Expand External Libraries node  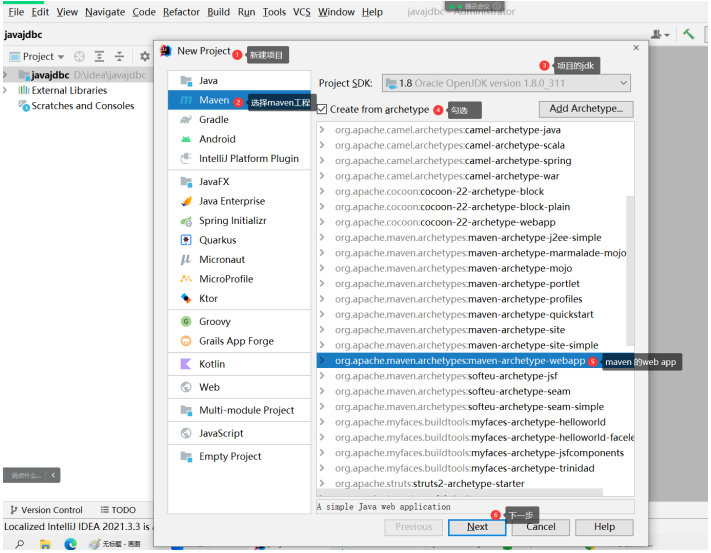point(5,91)
